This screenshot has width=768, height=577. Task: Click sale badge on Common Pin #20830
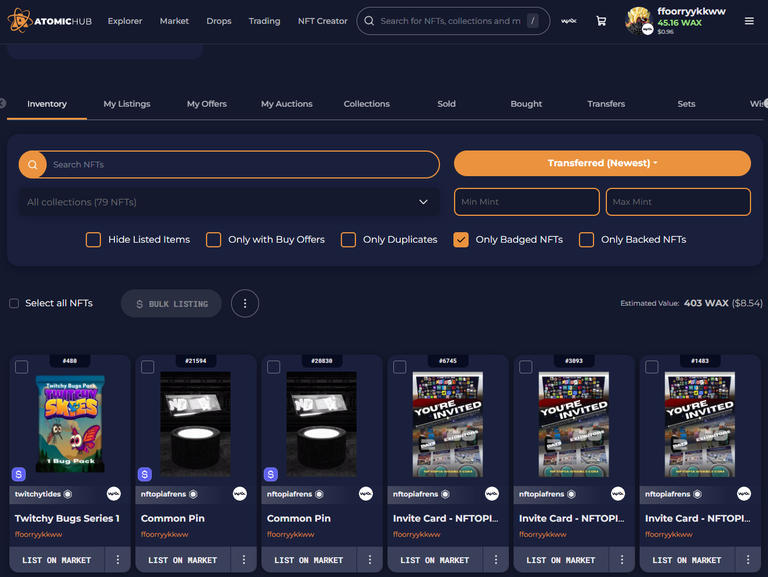point(270,474)
